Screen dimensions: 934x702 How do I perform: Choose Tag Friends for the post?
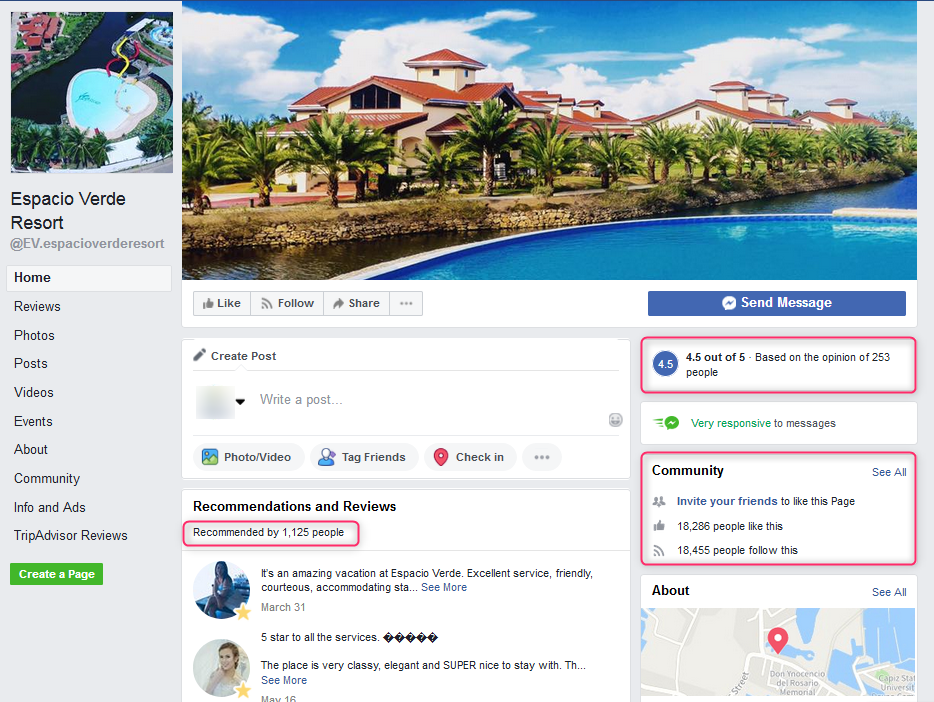pyautogui.click(x=364, y=457)
